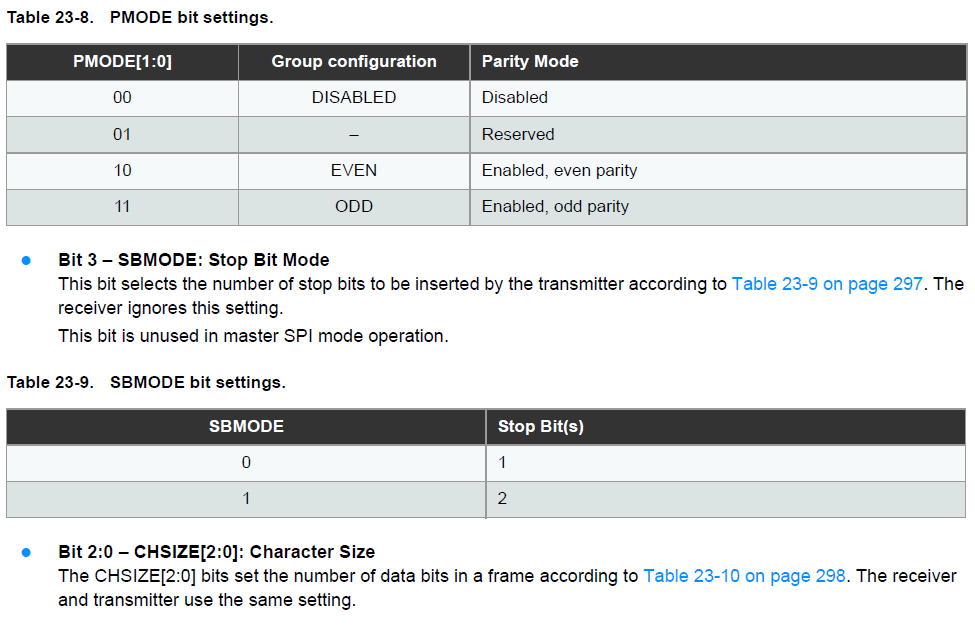Click the blue bullet beside Bit 2:0 CHSIZE
The width and height of the screenshot is (975, 628).
[26, 553]
